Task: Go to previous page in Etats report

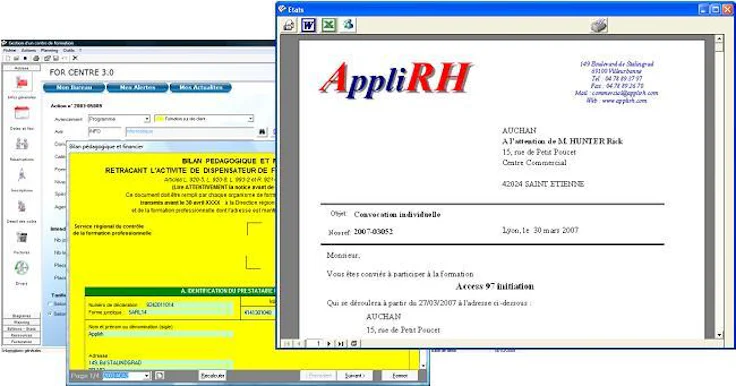Action: tap(299, 343)
